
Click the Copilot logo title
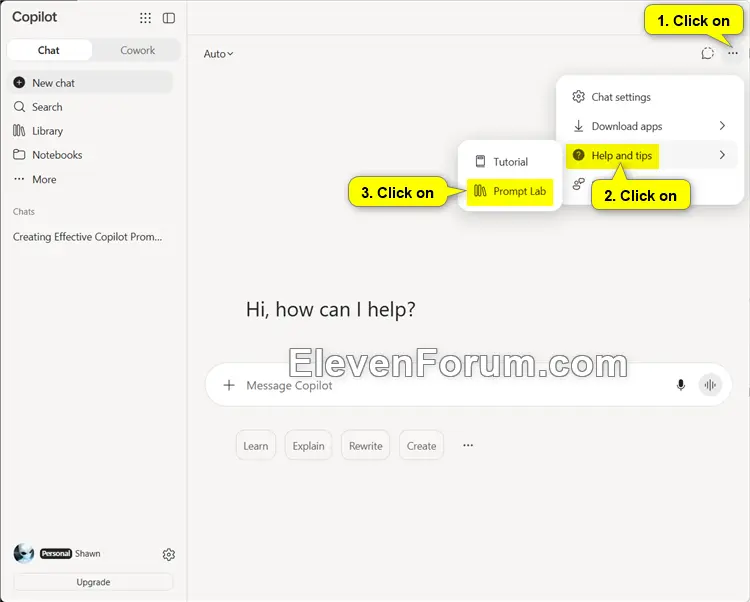(34, 17)
